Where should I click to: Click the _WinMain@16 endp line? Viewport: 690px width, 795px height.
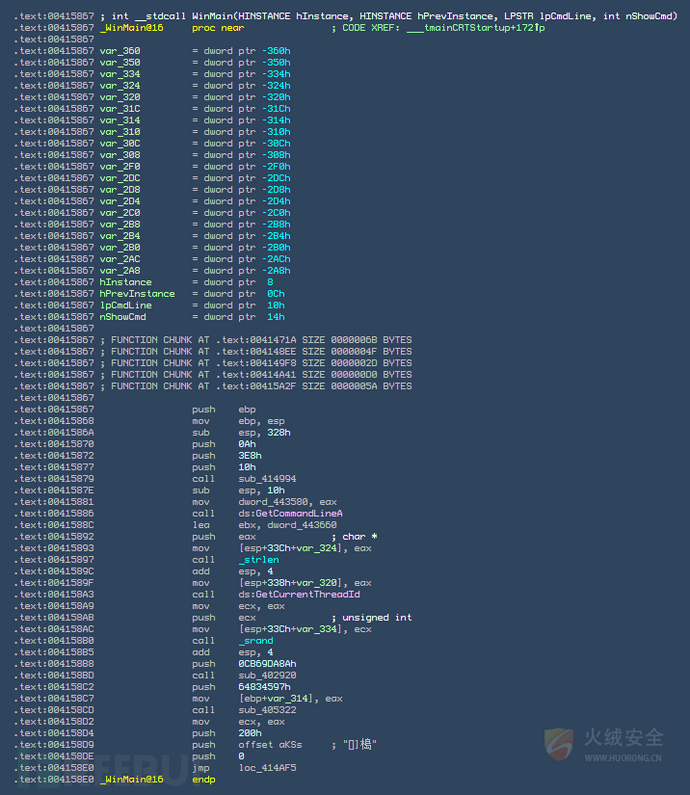pos(157,779)
